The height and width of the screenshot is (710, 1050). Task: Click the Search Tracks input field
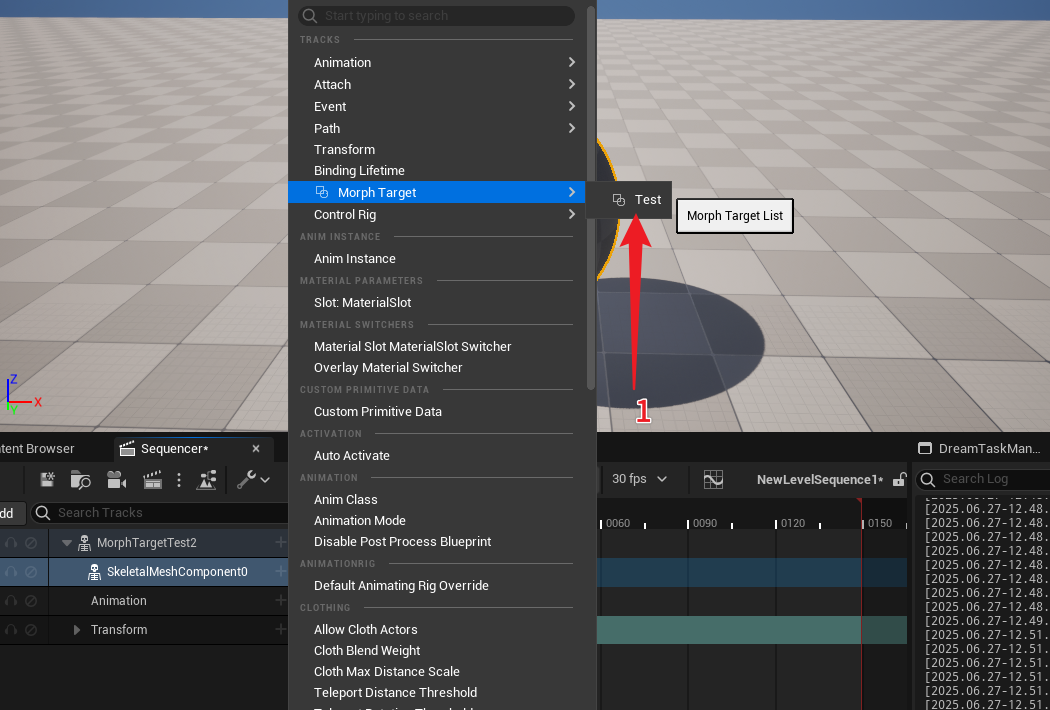click(161, 512)
